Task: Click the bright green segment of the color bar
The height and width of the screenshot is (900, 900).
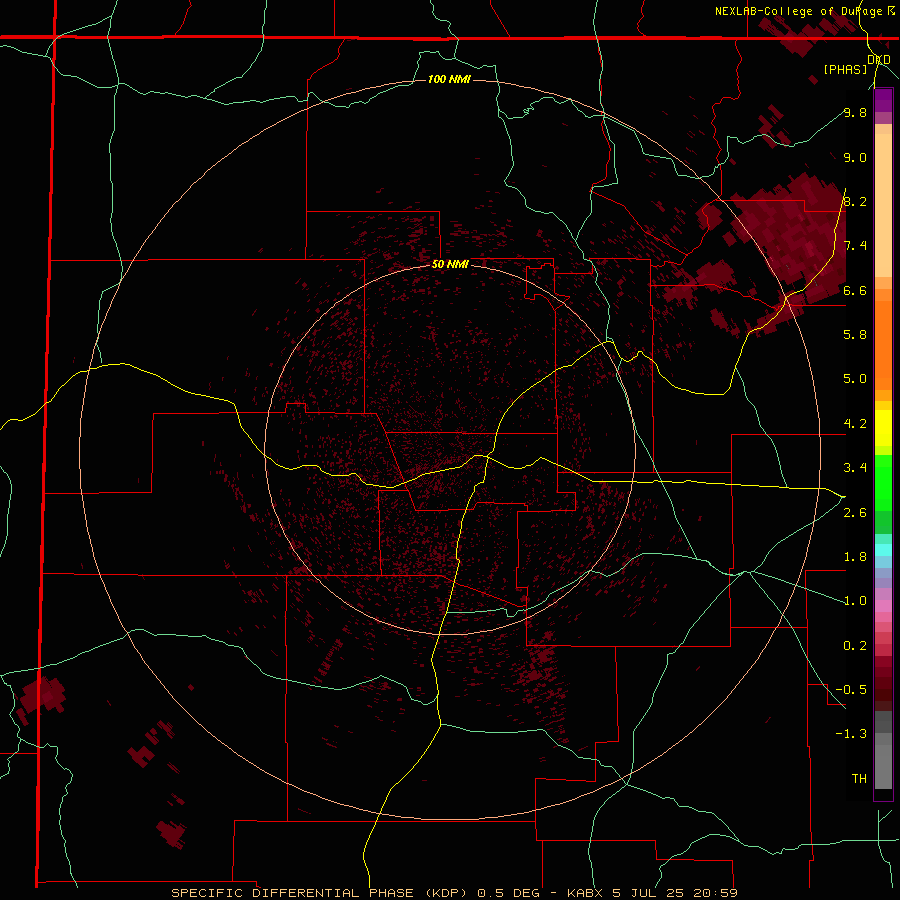Action: [883, 482]
